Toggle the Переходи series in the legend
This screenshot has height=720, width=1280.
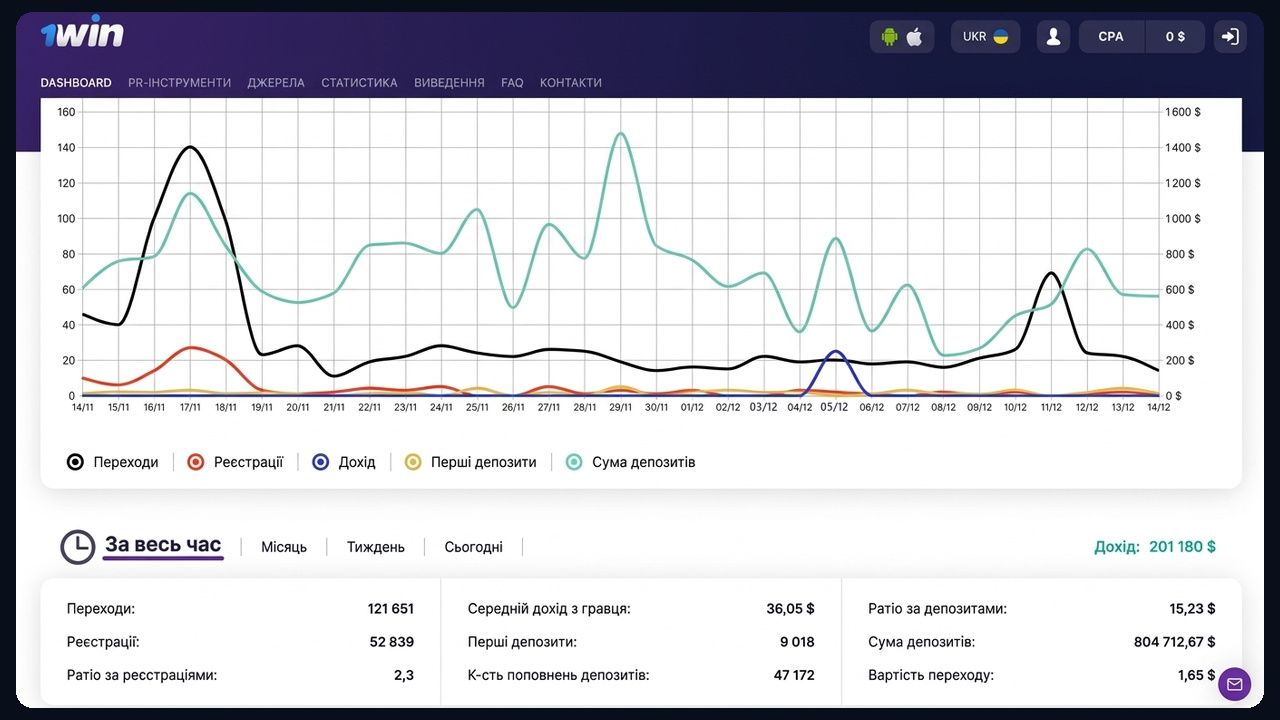(112, 462)
